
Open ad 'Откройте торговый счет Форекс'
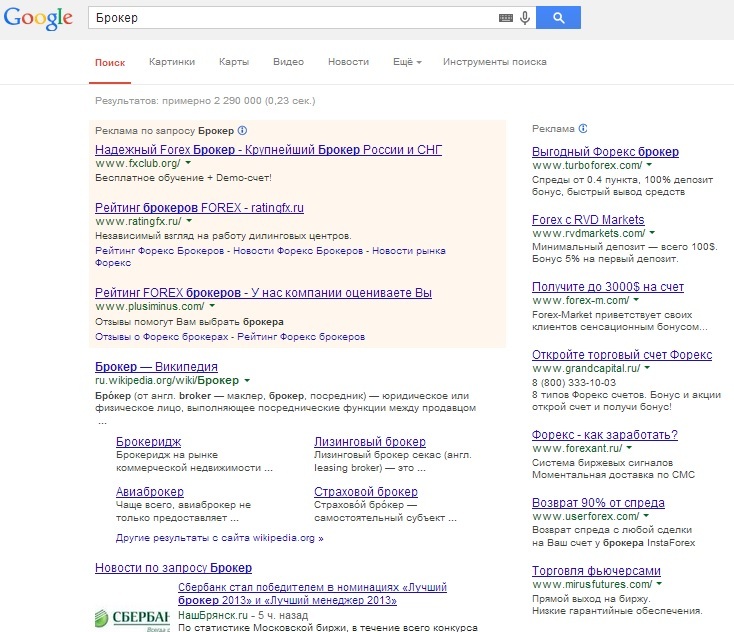click(x=622, y=355)
